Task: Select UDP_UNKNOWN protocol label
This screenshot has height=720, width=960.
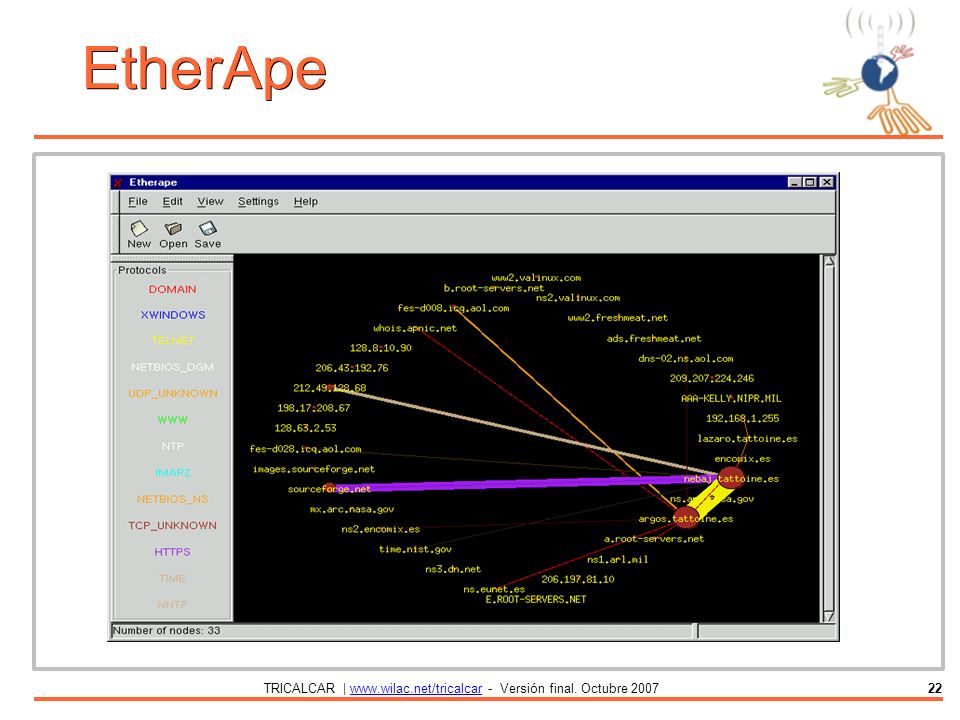Action: pyautogui.click(x=173, y=393)
